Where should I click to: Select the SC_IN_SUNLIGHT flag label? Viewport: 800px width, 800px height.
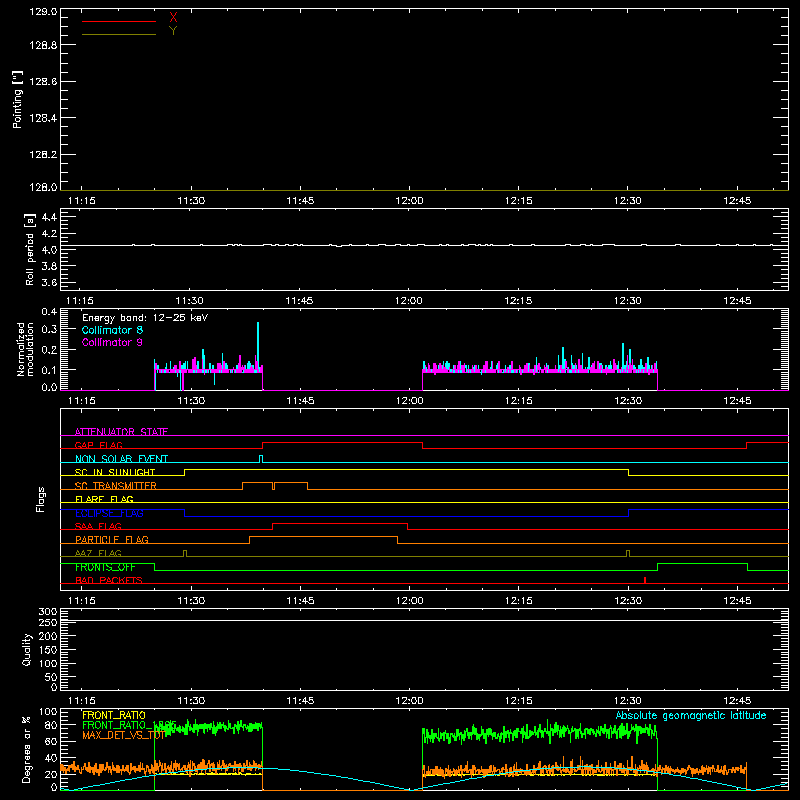coord(115,472)
